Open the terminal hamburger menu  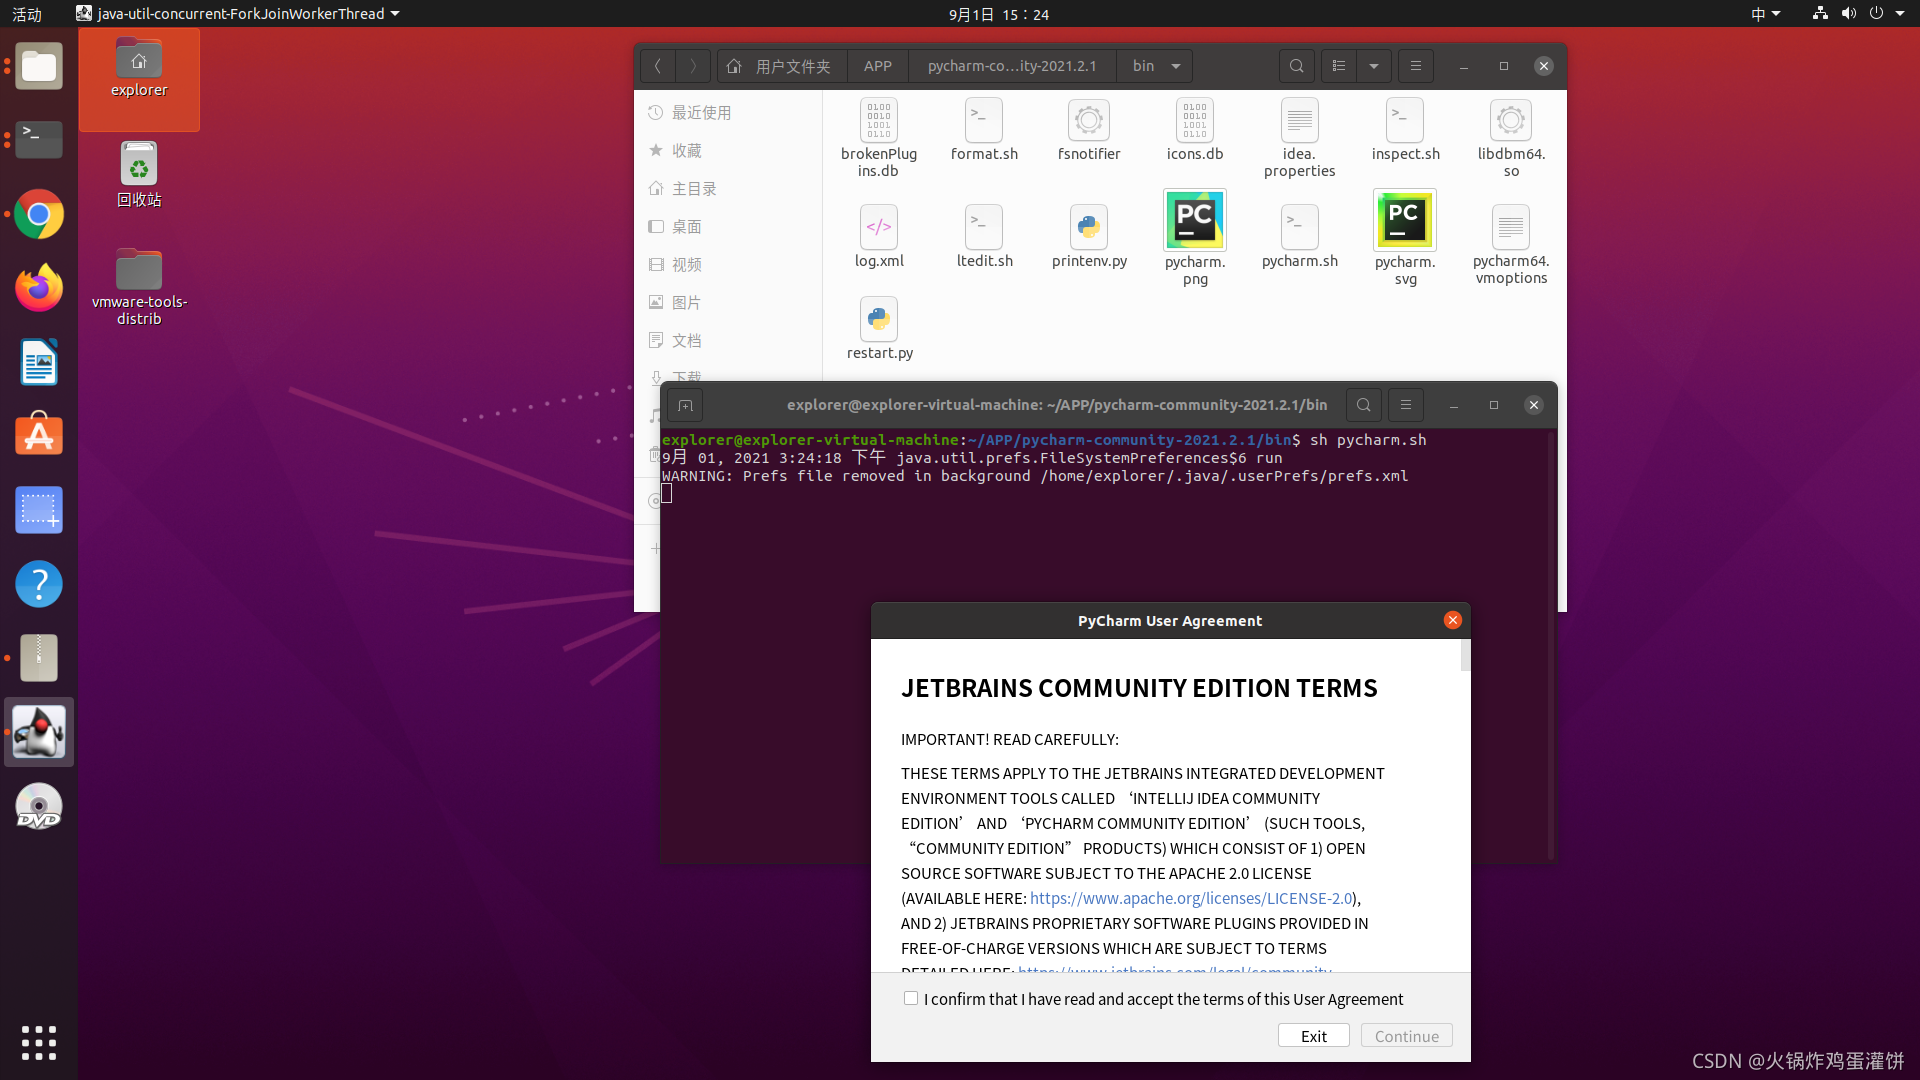[x=1405, y=405]
